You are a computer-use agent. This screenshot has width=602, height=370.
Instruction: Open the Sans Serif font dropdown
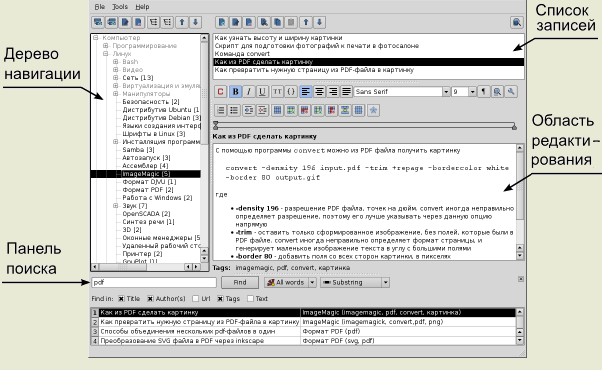pyautogui.click(x=446, y=91)
